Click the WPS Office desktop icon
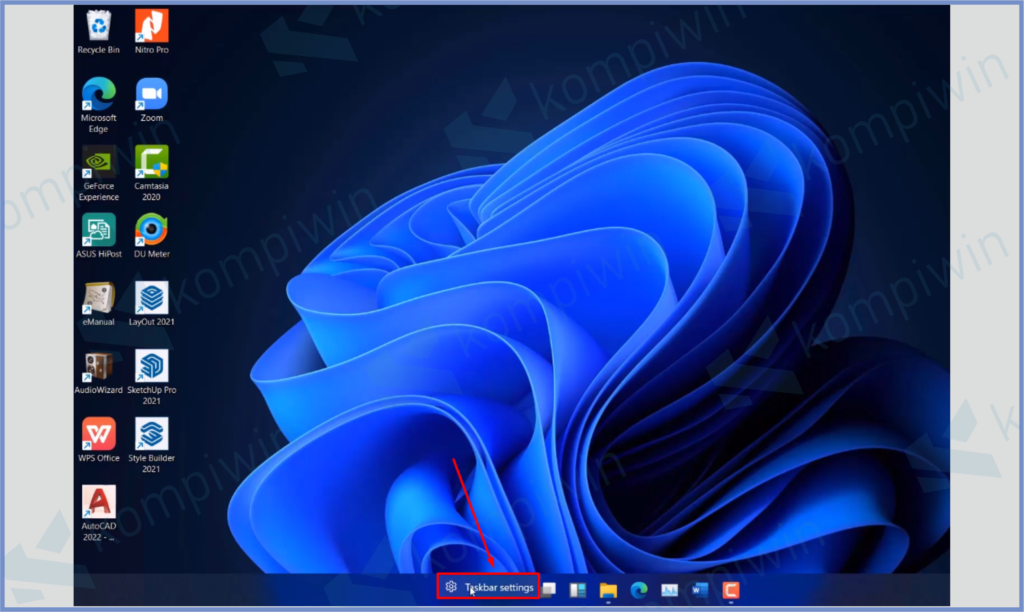The image size is (1024, 612). tap(98, 434)
